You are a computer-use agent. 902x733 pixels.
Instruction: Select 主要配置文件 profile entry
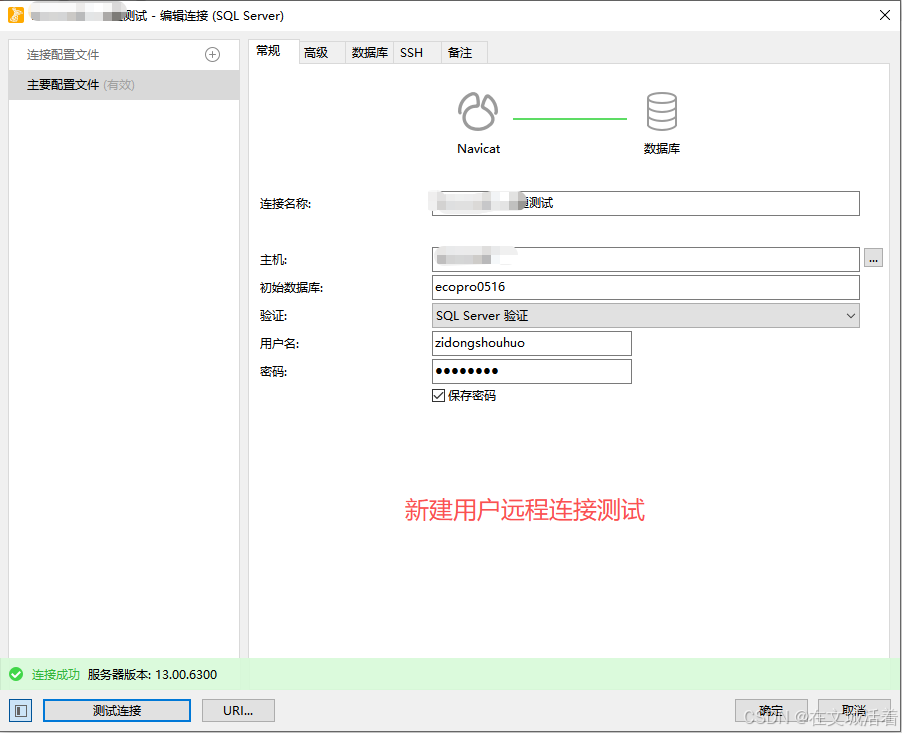tap(124, 85)
